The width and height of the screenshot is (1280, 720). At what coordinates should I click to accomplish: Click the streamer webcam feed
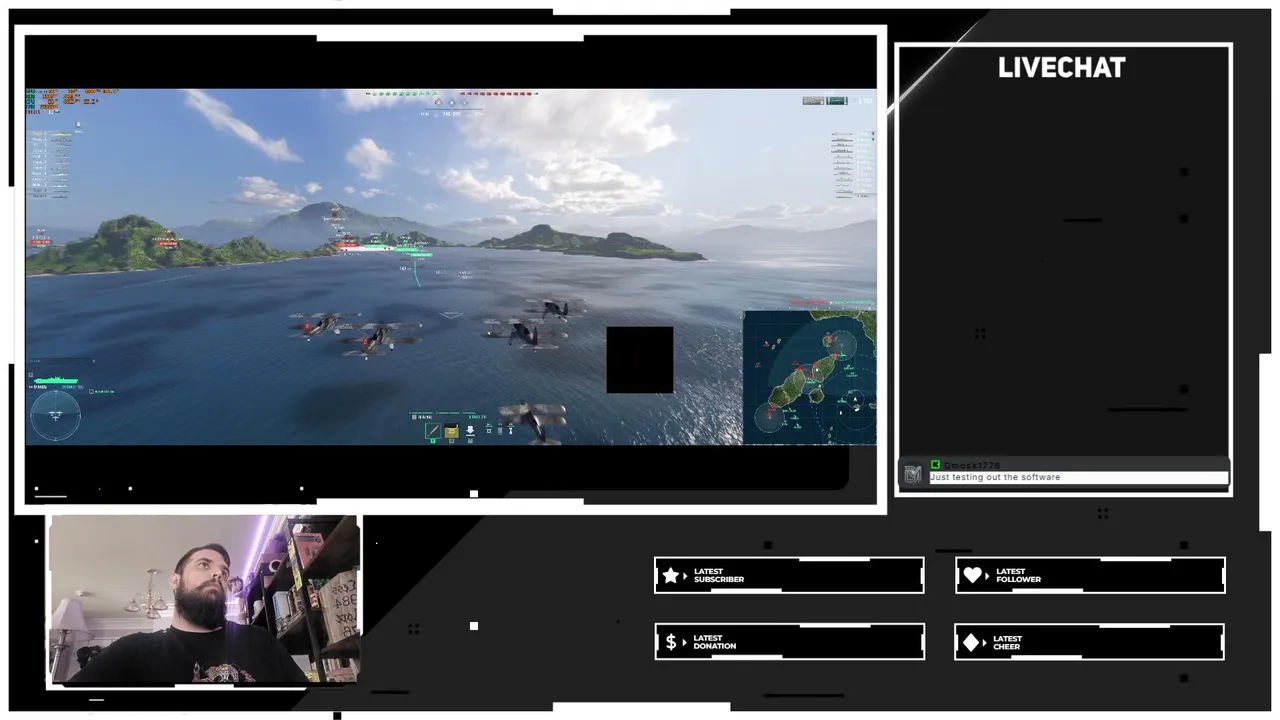click(x=204, y=600)
